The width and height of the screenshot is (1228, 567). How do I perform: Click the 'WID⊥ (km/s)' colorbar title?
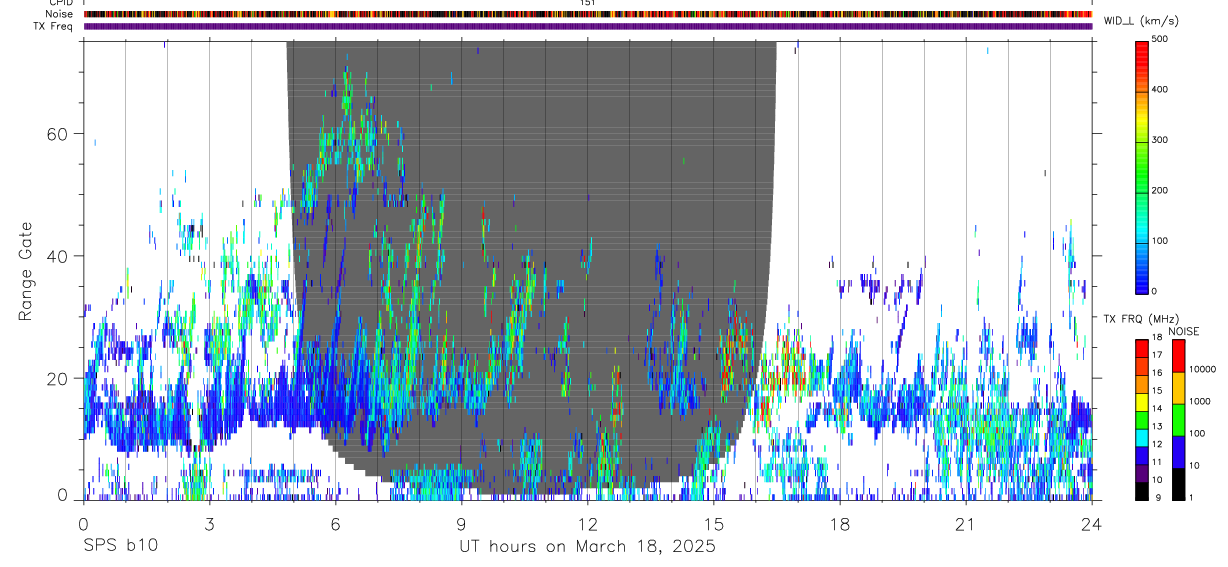coord(1139,21)
